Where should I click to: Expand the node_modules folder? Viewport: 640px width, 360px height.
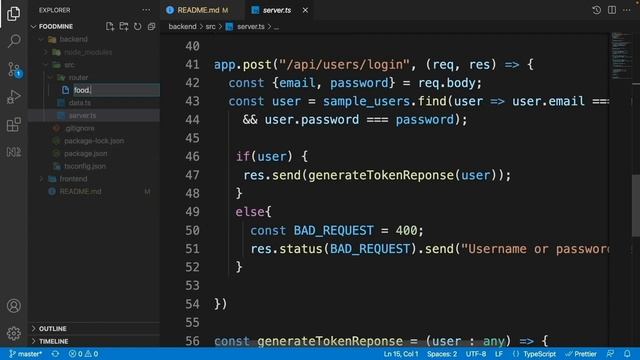coord(46,52)
